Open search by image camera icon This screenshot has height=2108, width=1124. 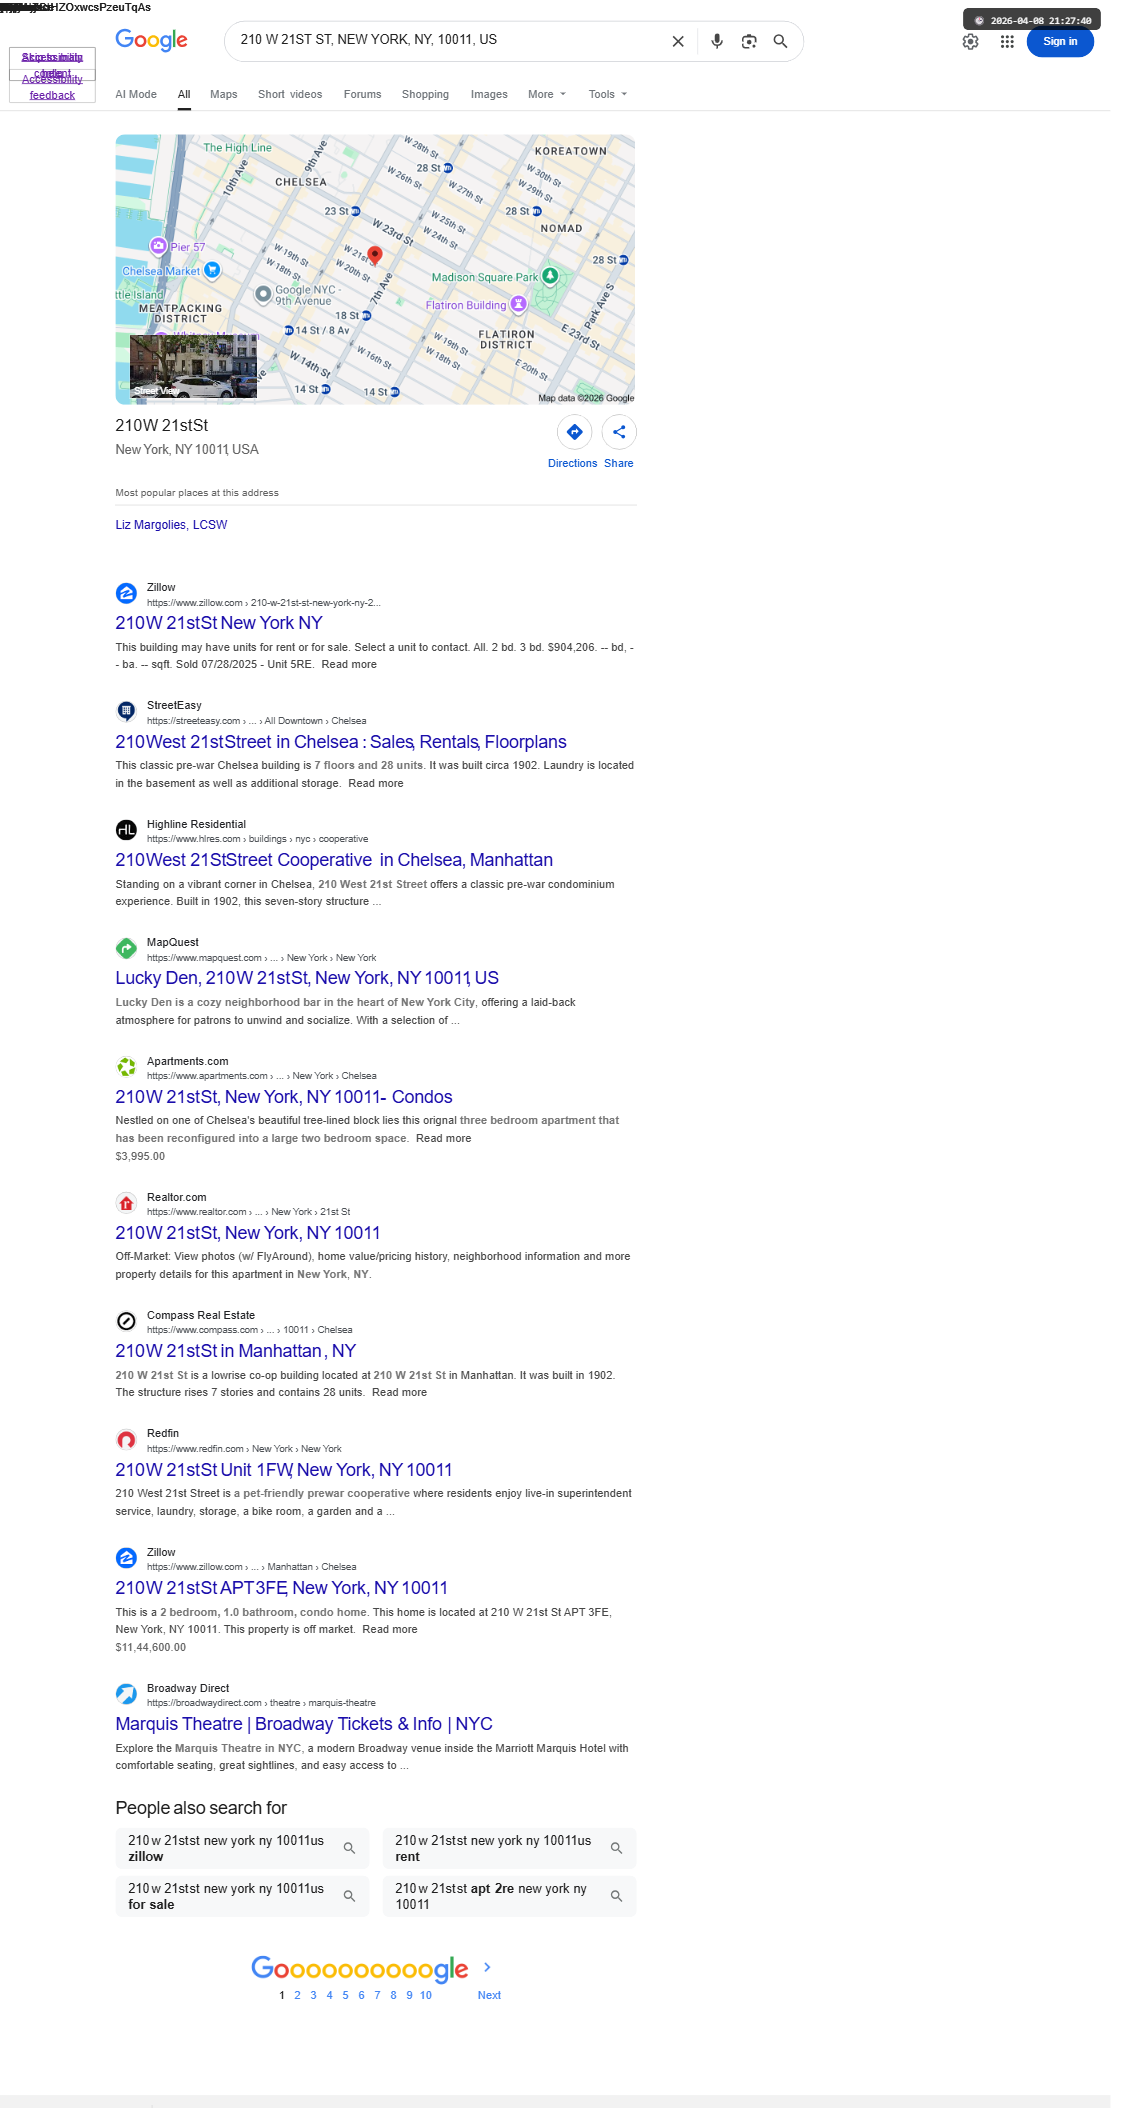click(x=749, y=41)
